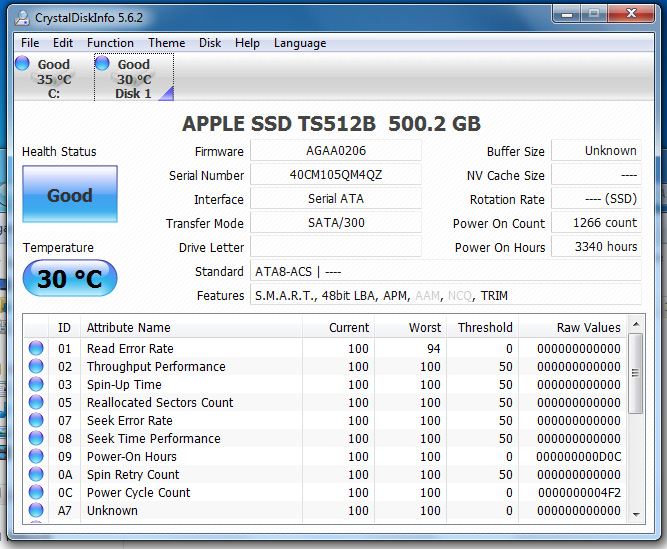Open the File menu
This screenshot has width=667, height=549.
(x=30, y=43)
